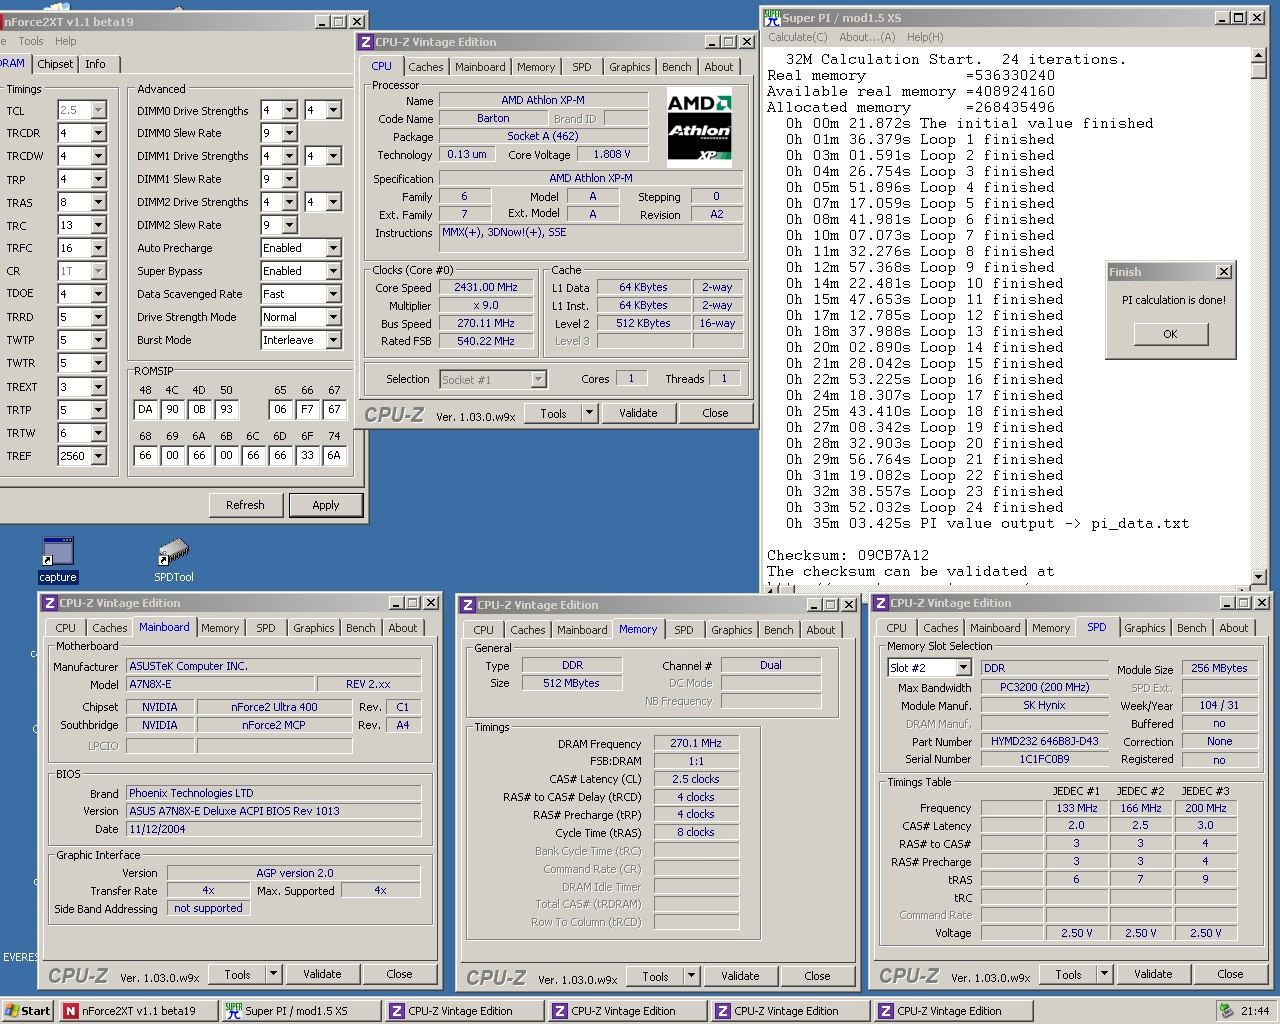Click the CPU-Z icon in SPD window title

tap(881, 603)
